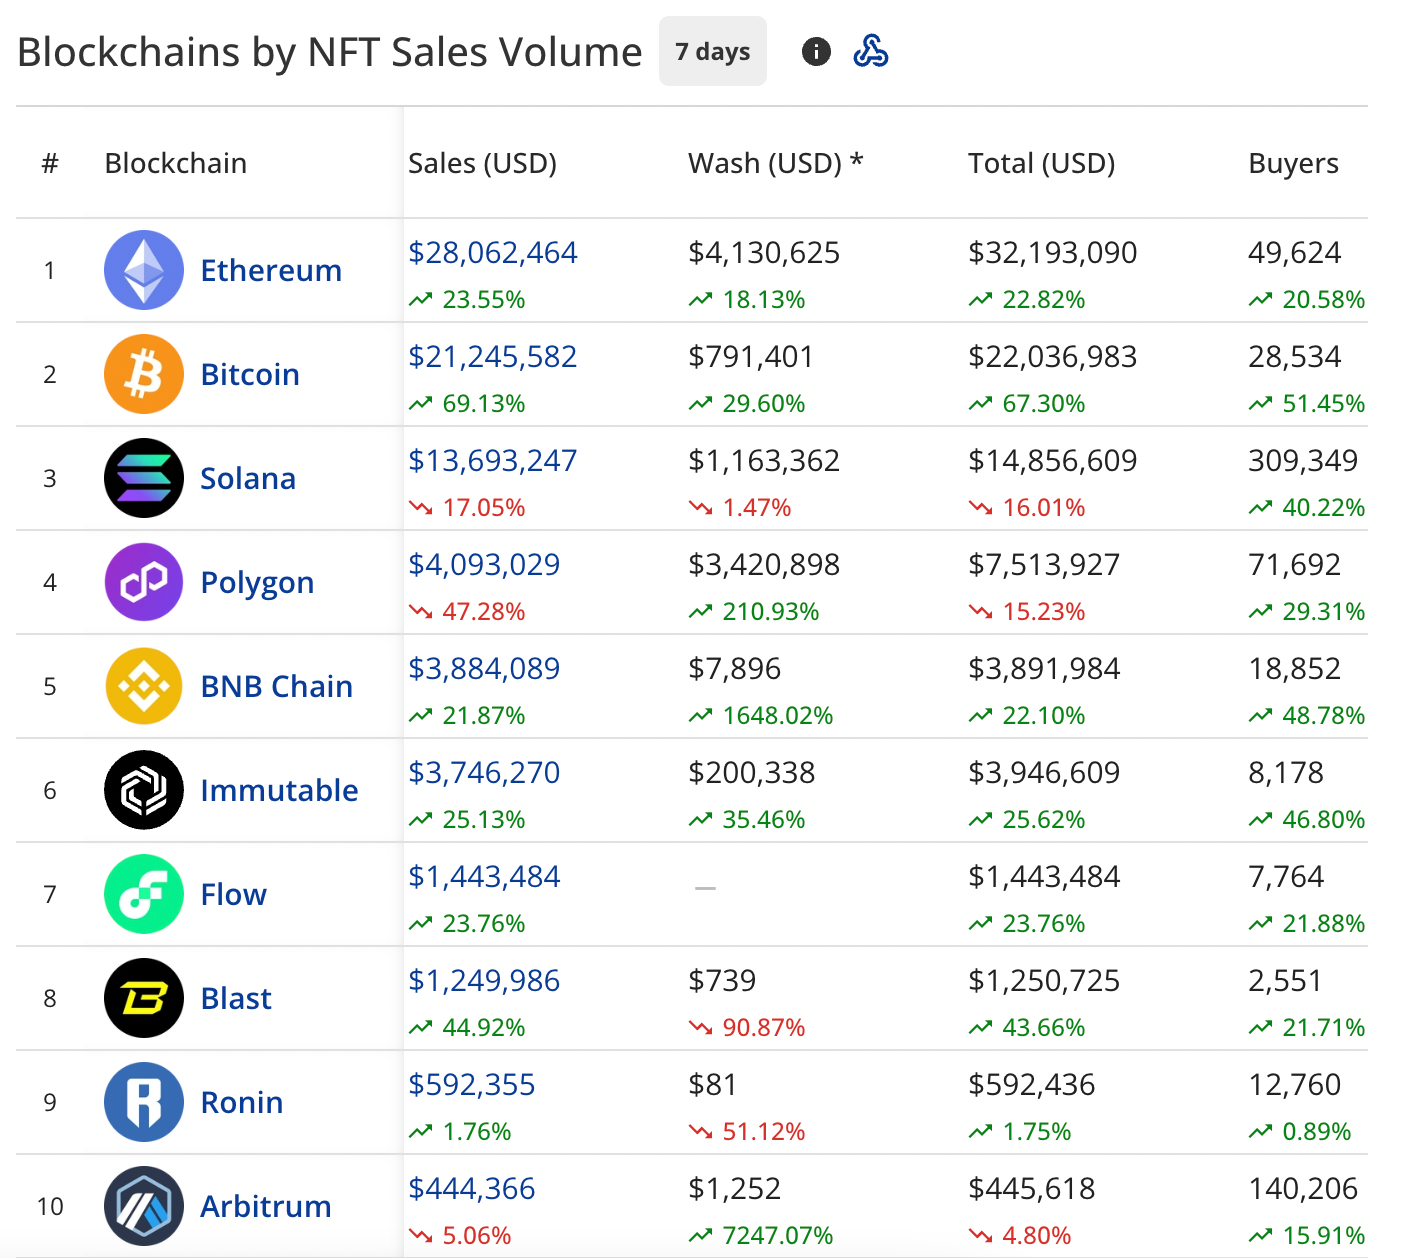Open the Arbitrum blockchain link
This screenshot has height=1258, width=1412.
click(x=265, y=1206)
